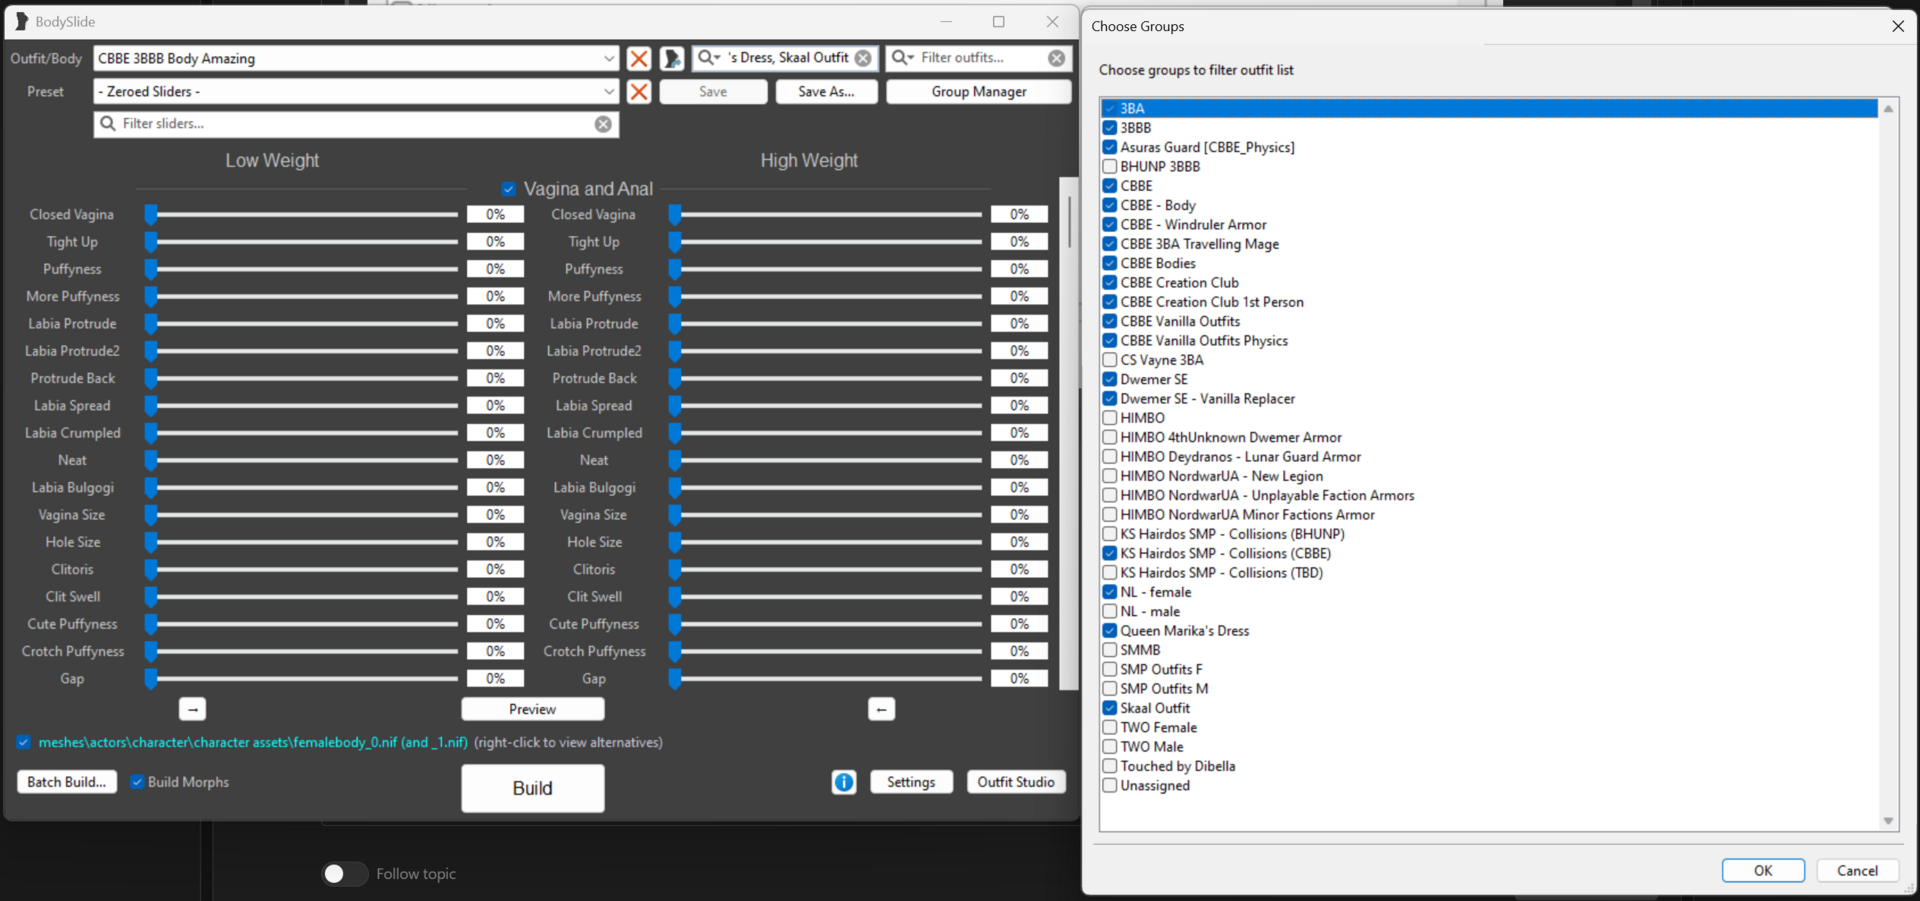
Task: Toggle the femalebody_0.nif output path checkbox
Action: [23, 742]
